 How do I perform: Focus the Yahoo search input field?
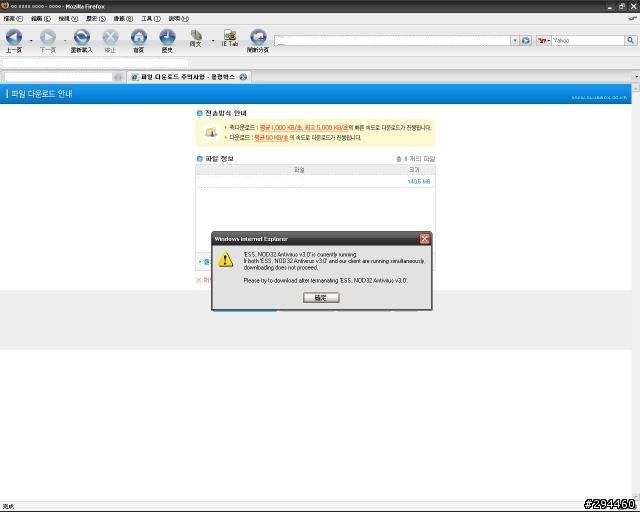pos(588,40)
